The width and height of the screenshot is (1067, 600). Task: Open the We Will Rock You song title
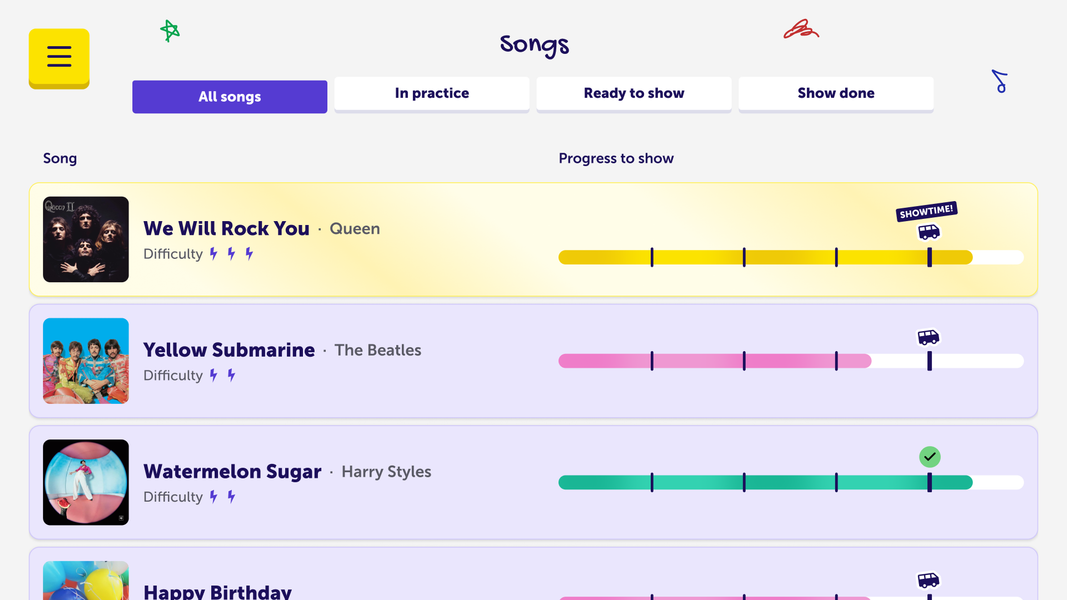227,228
